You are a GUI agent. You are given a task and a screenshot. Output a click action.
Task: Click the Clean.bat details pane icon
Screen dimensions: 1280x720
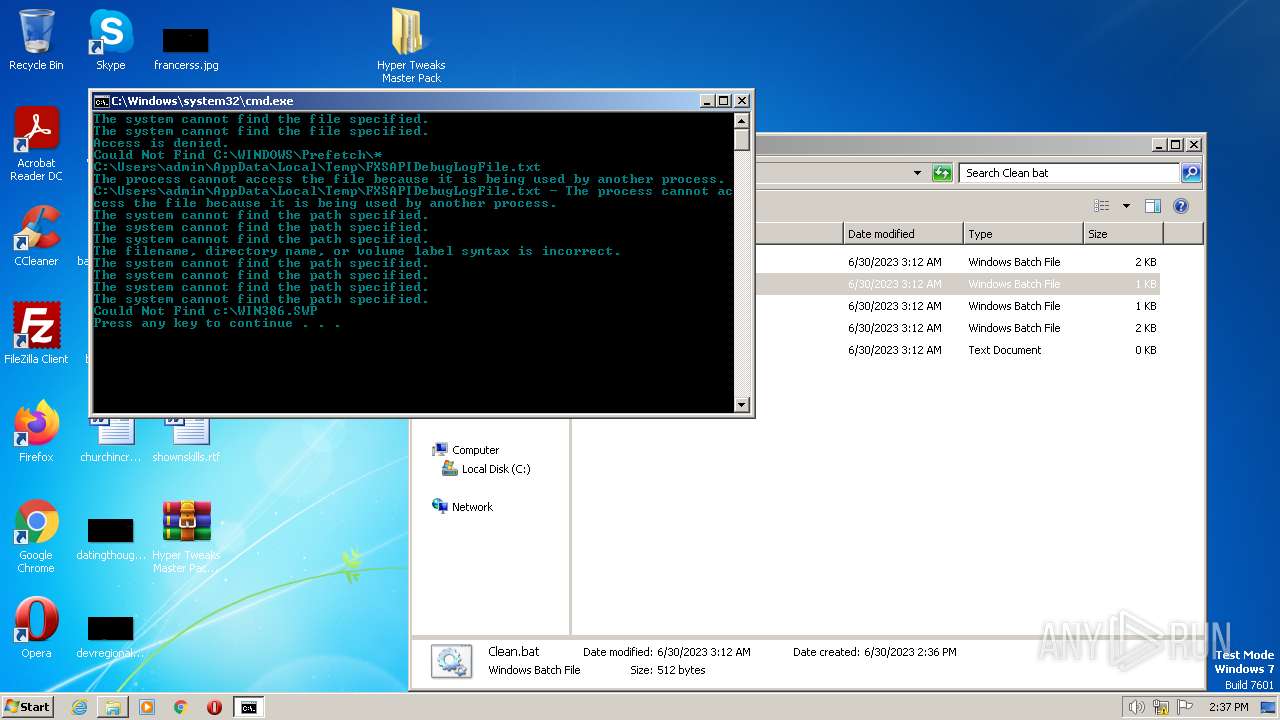pyautogui.click(x=451, y=661)
